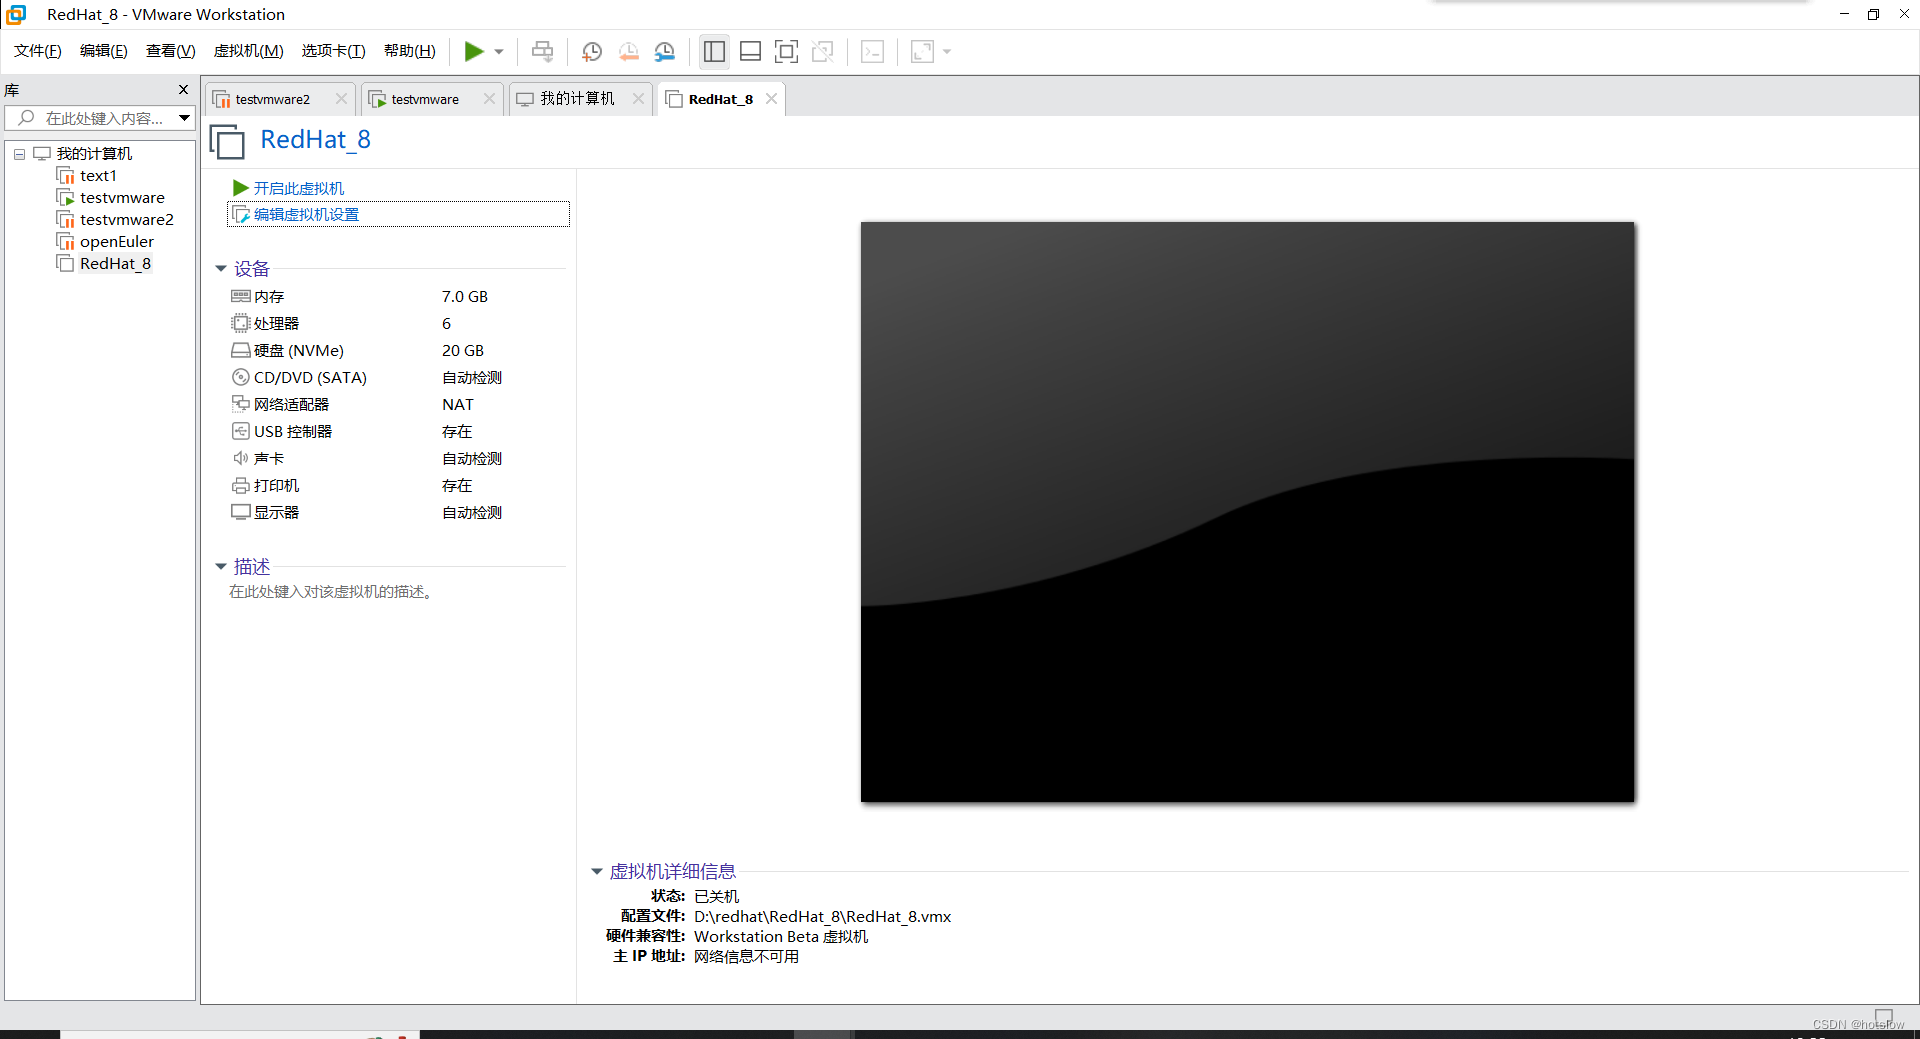
Task: Open the power options dropdown arrow
Action: coord(499,52)
